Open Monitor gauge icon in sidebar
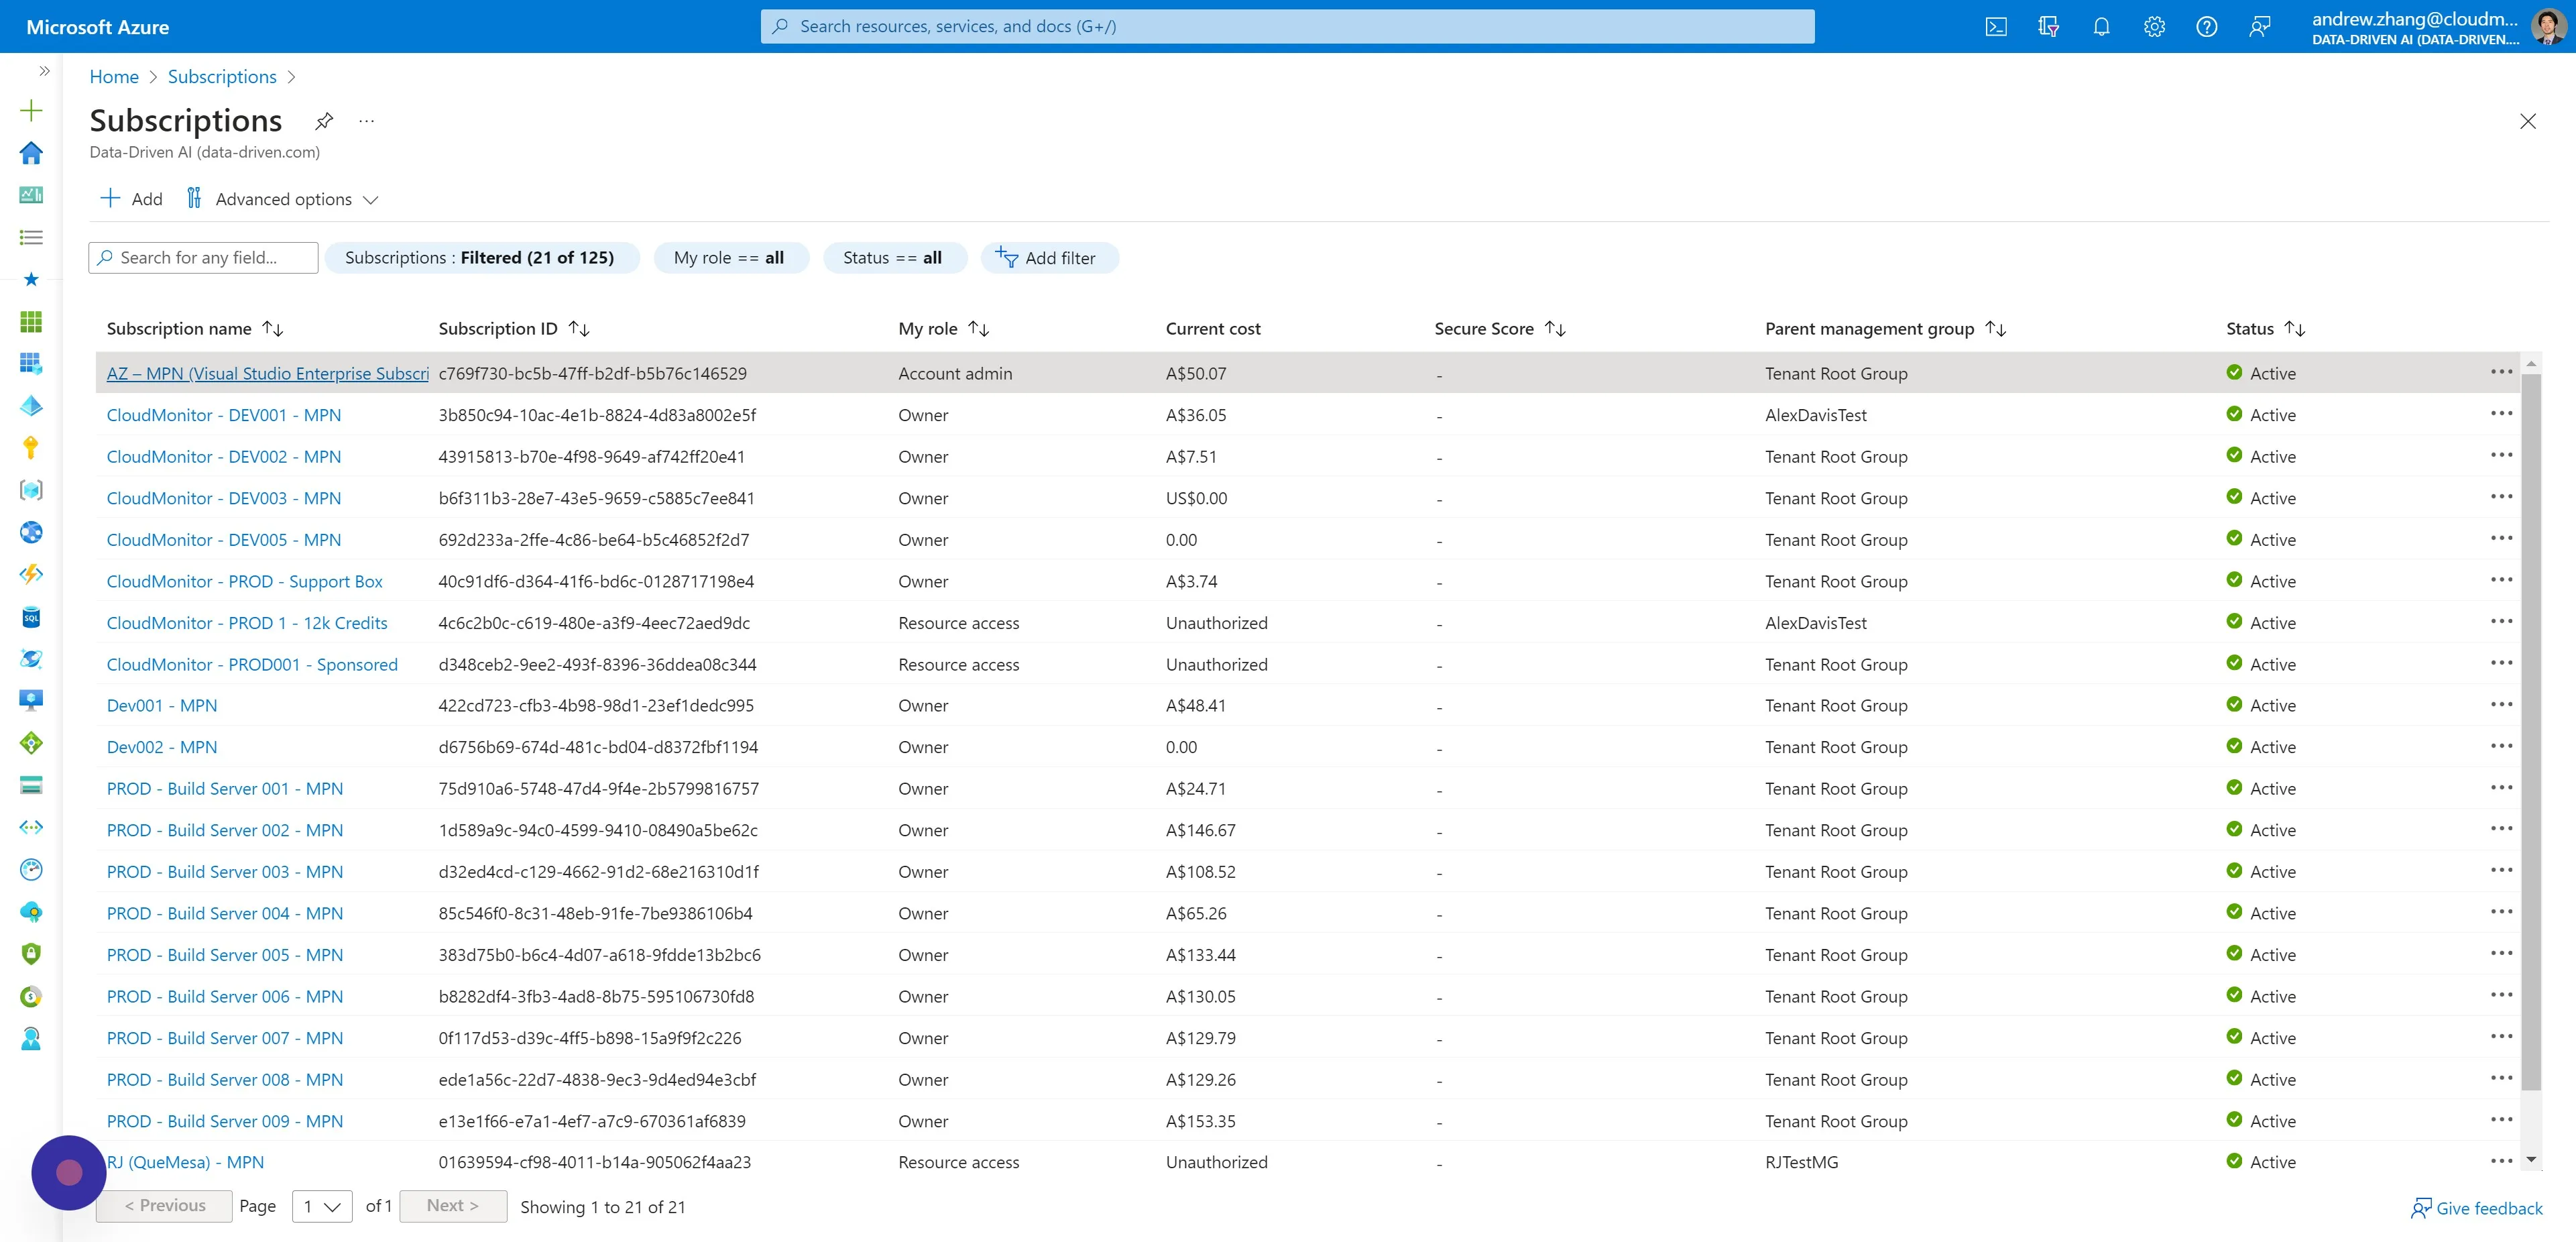This screenshot has width=2576, height=1242. (x=31, y=869)
